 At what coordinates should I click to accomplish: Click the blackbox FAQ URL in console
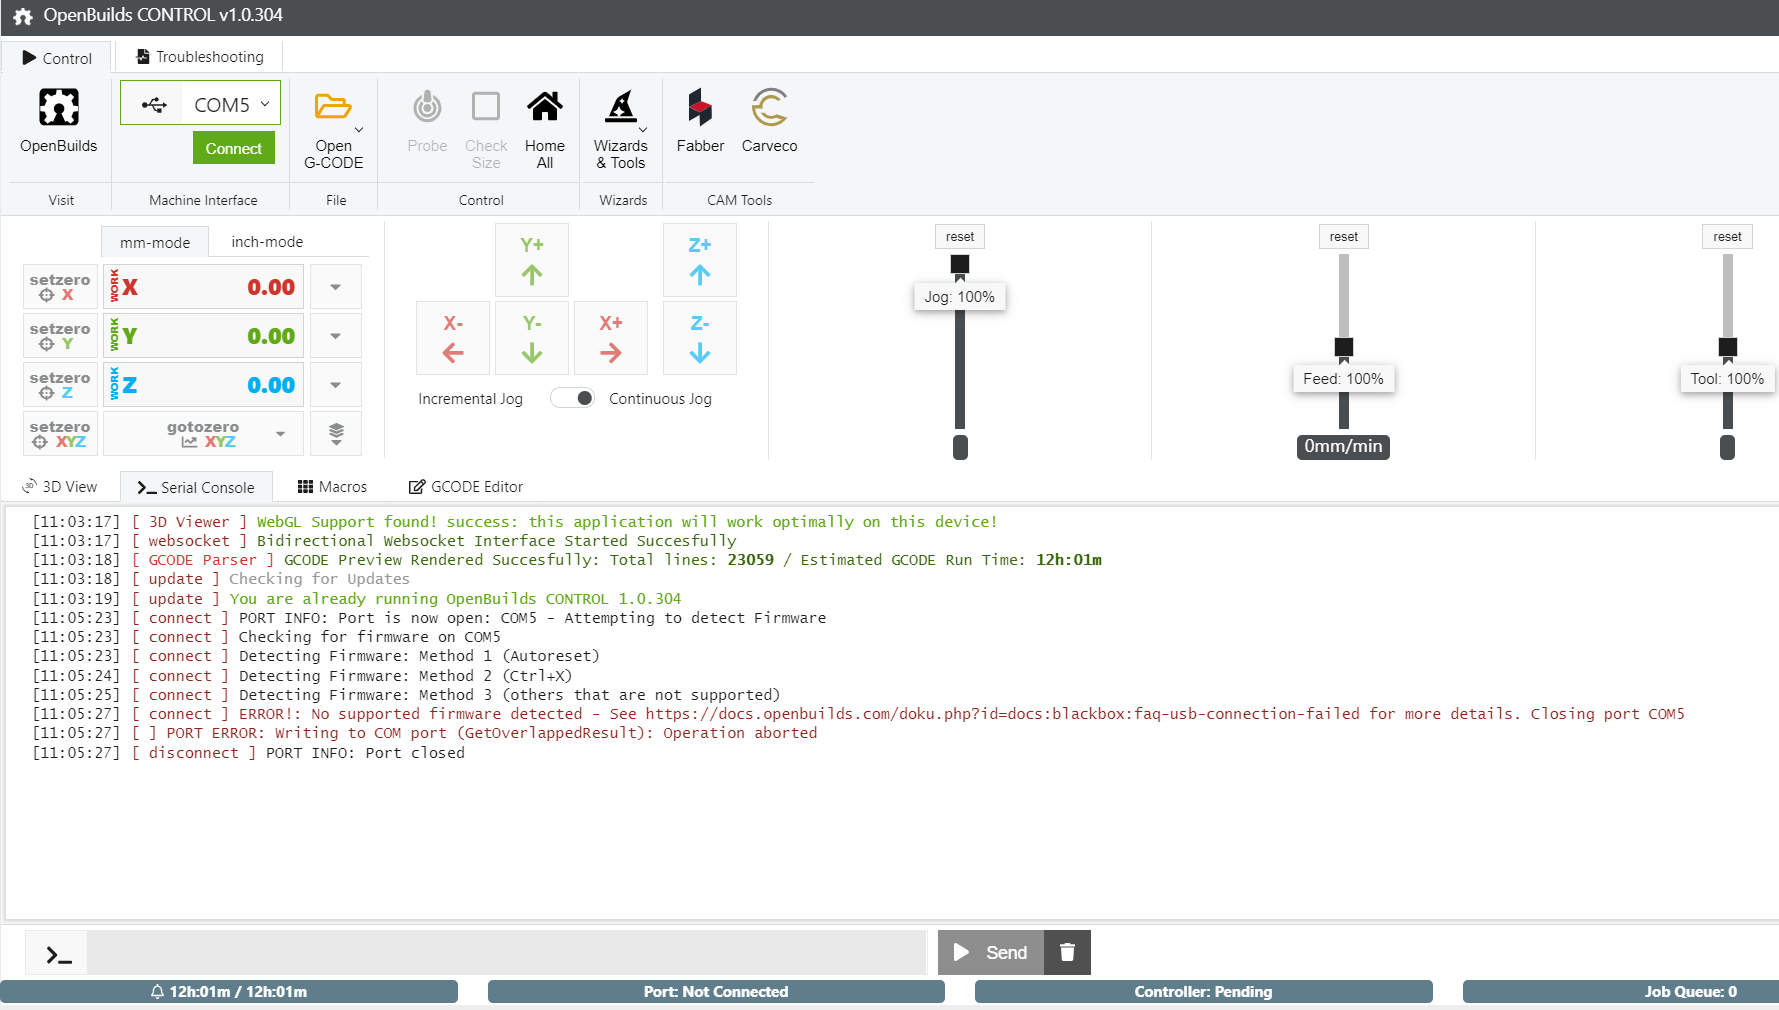coord(1002,714)
